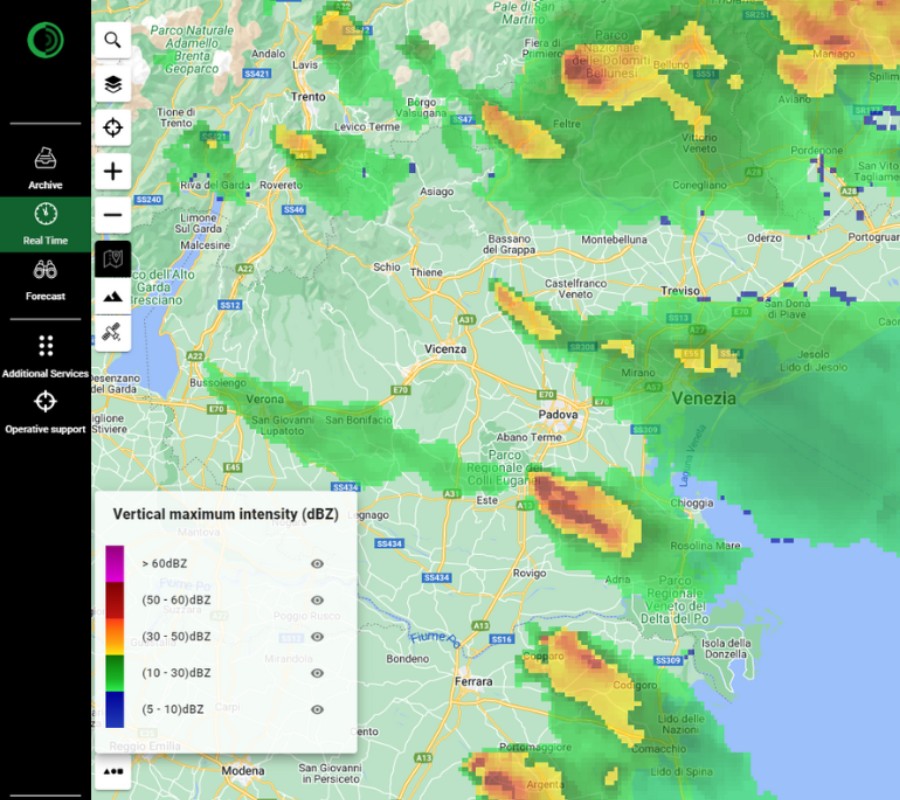Viewport: 900px width, 800px height.
Task: Click the magenta > 60dBZ color swatch
Action: pos(115,564)
